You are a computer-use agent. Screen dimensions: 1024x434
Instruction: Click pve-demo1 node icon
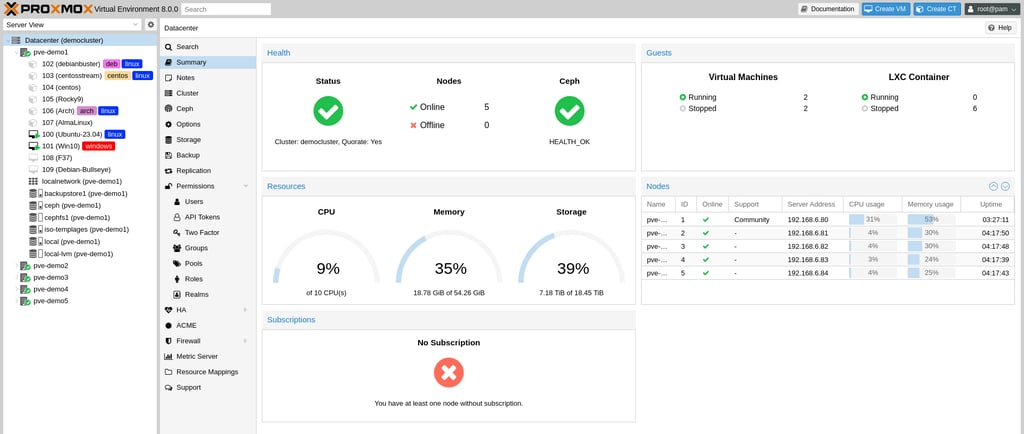25,52
